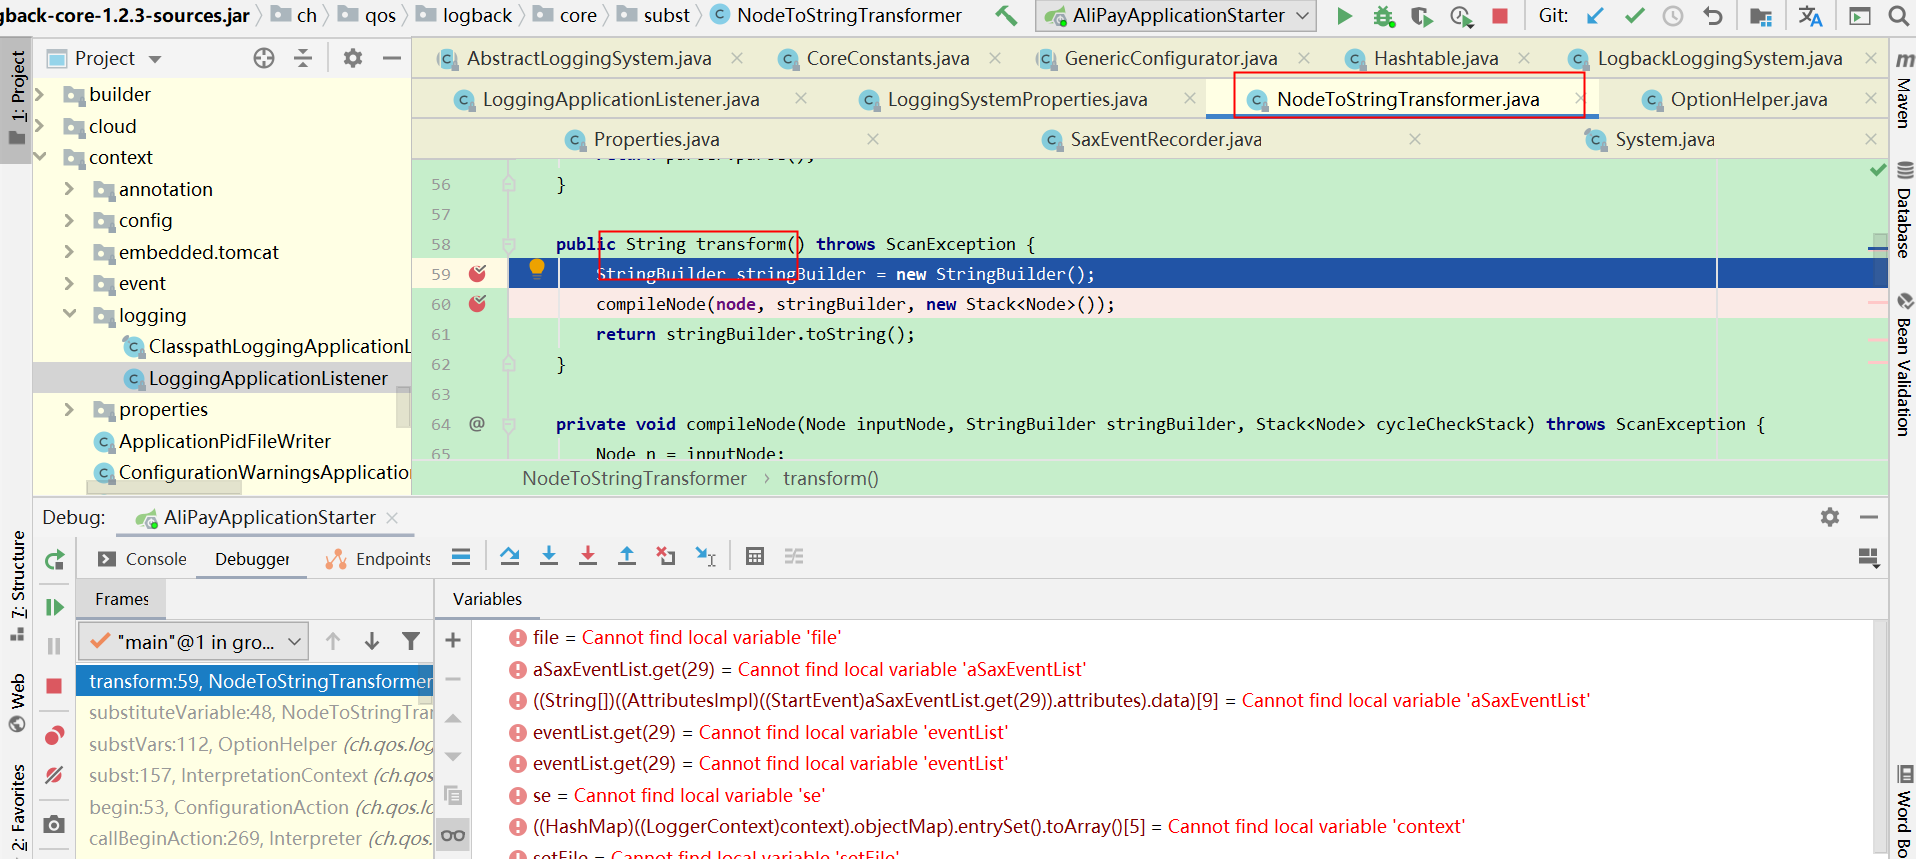The height and width of the screenshot is (859, 1916).
Task: Open Bean Validation tool window
Action: [x=1904, y=365]
